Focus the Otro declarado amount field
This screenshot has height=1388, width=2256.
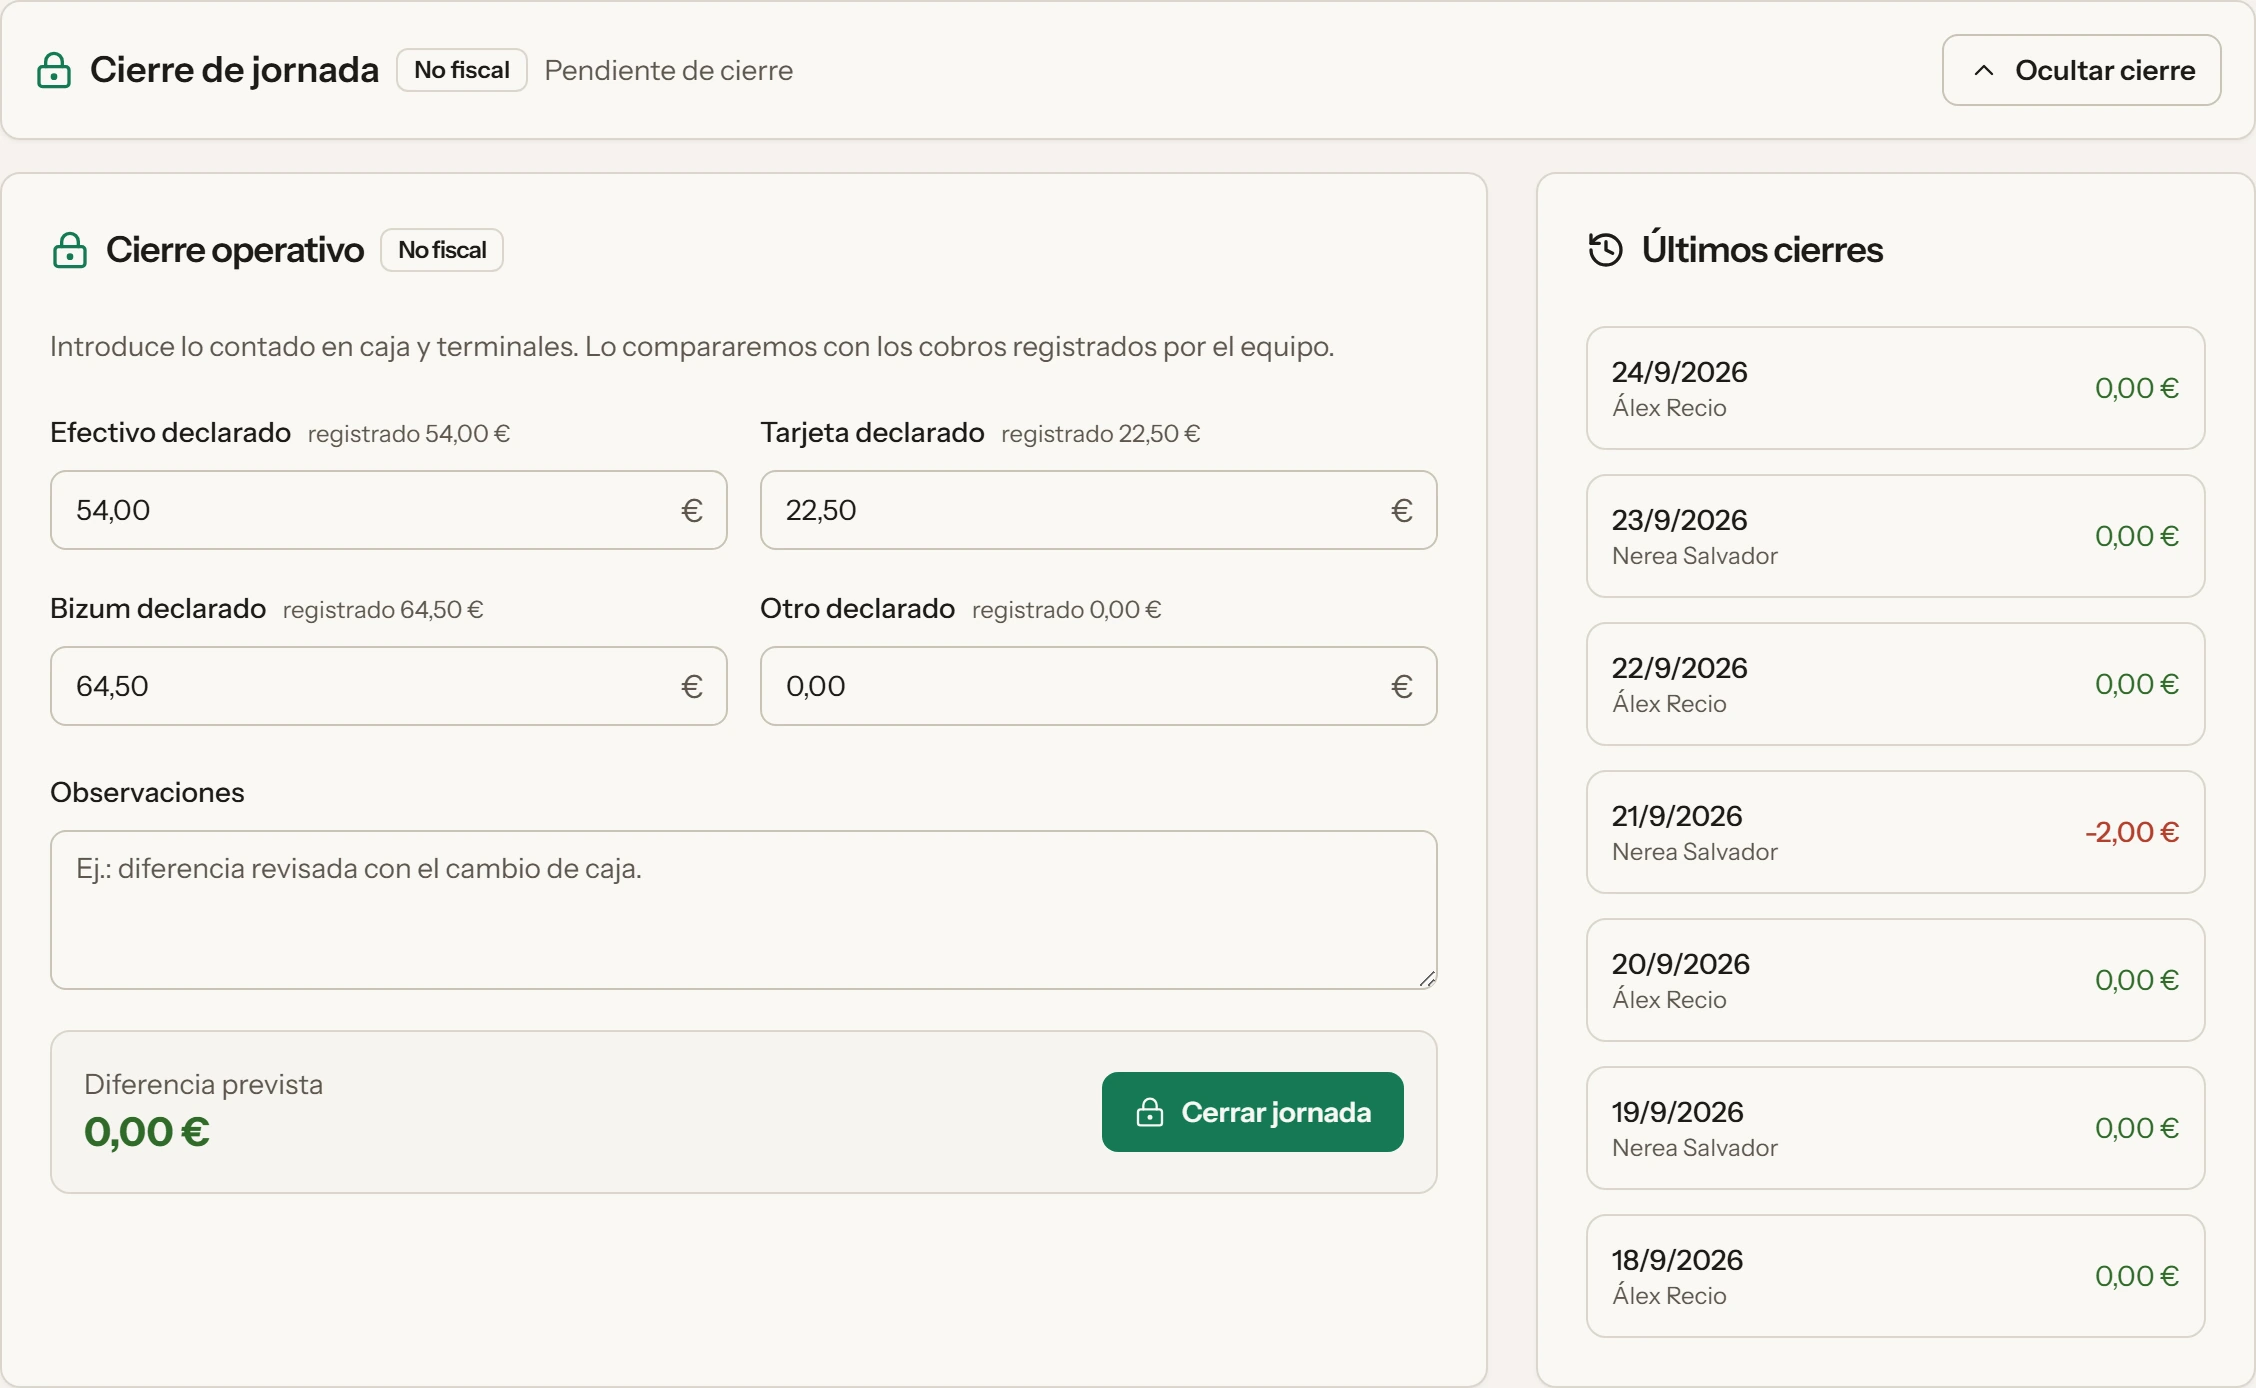coord(1099,686)
